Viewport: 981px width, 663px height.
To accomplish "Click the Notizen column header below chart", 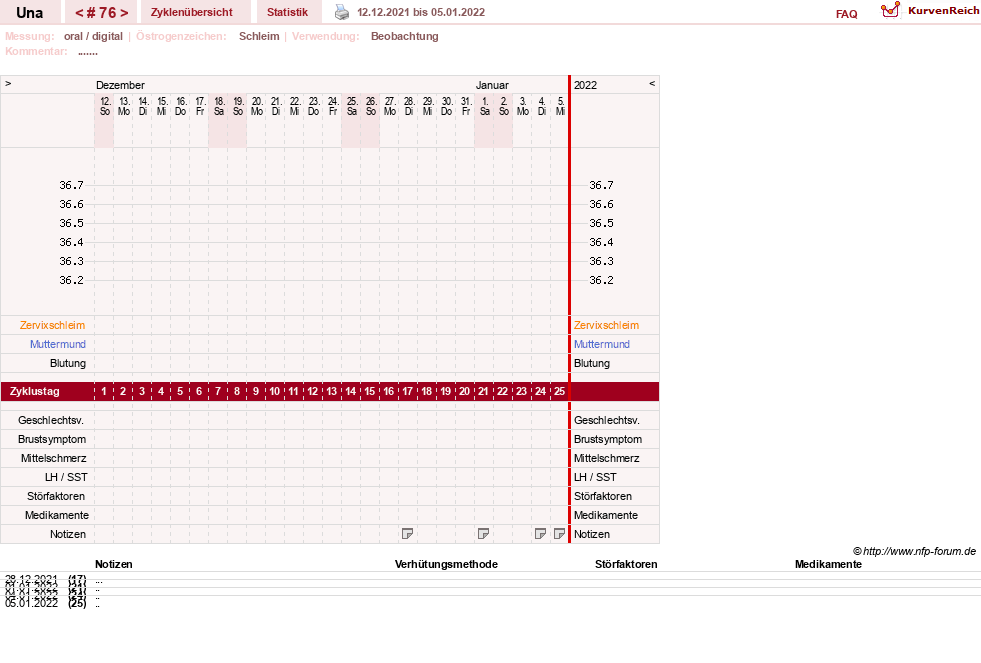I will click(x=114, y=564).
